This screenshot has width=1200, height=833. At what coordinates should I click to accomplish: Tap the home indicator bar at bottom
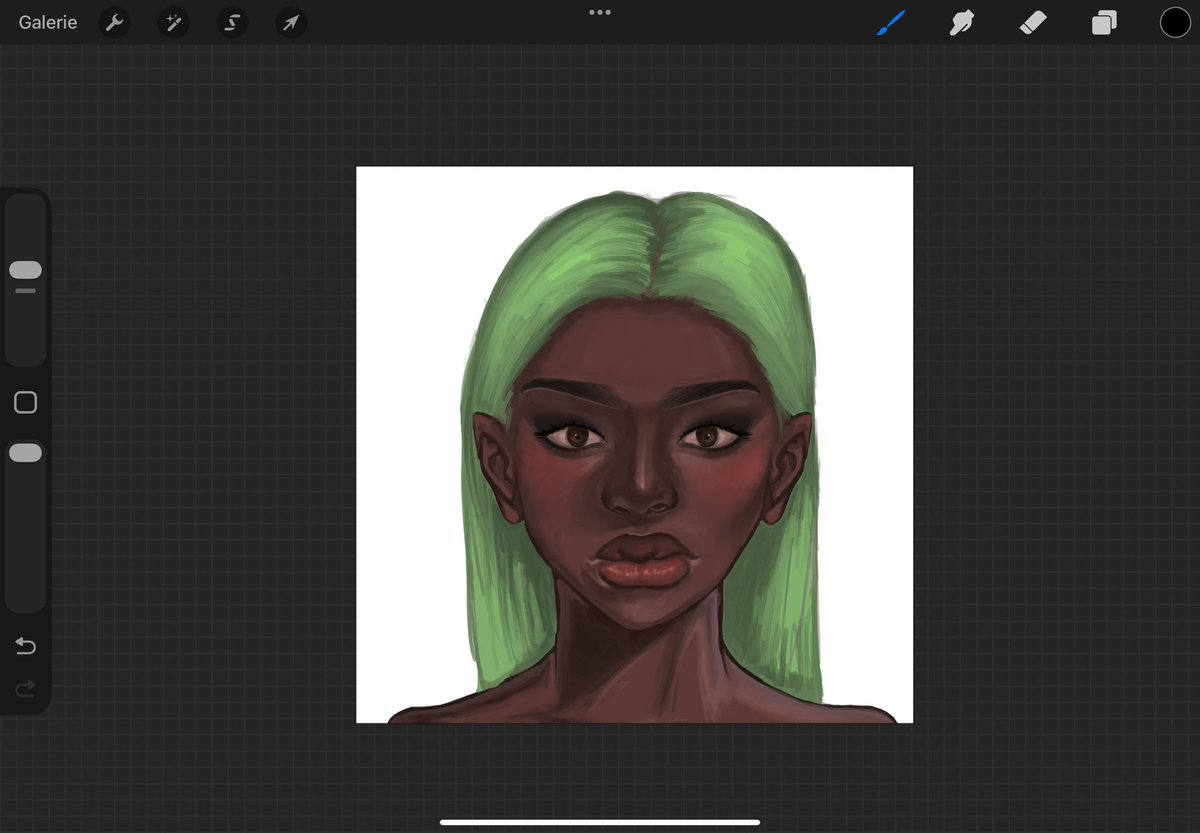(600, 823)
